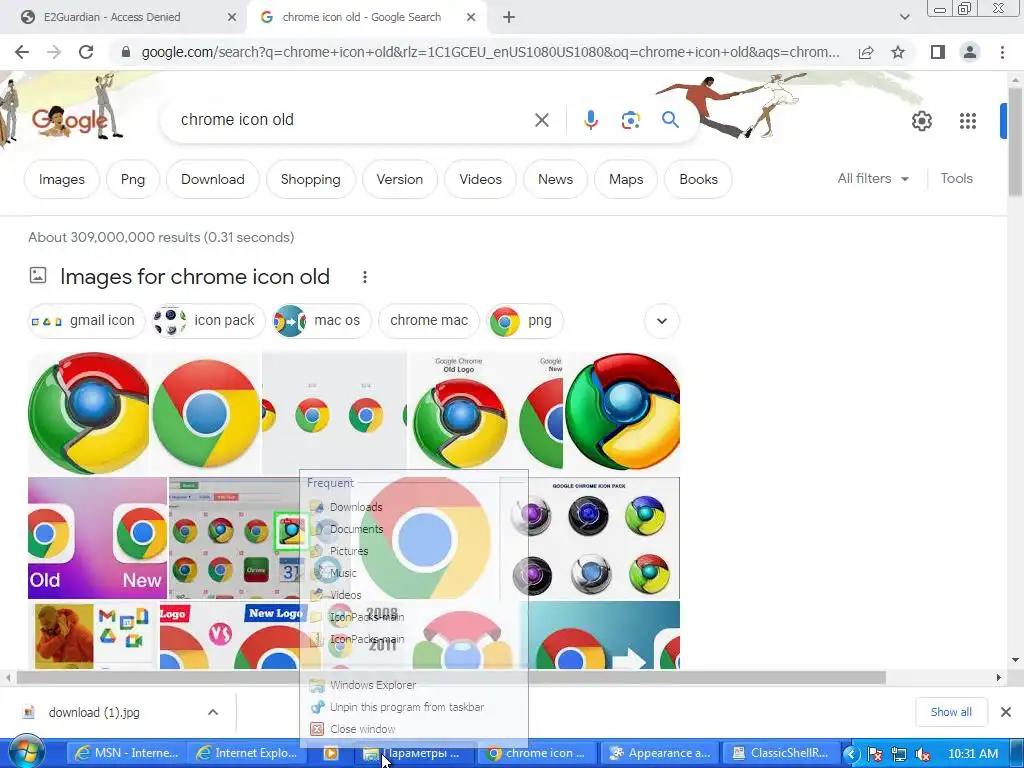Click the muted volume tray icon
1024x768 pixels.
[x=923, y=754]
